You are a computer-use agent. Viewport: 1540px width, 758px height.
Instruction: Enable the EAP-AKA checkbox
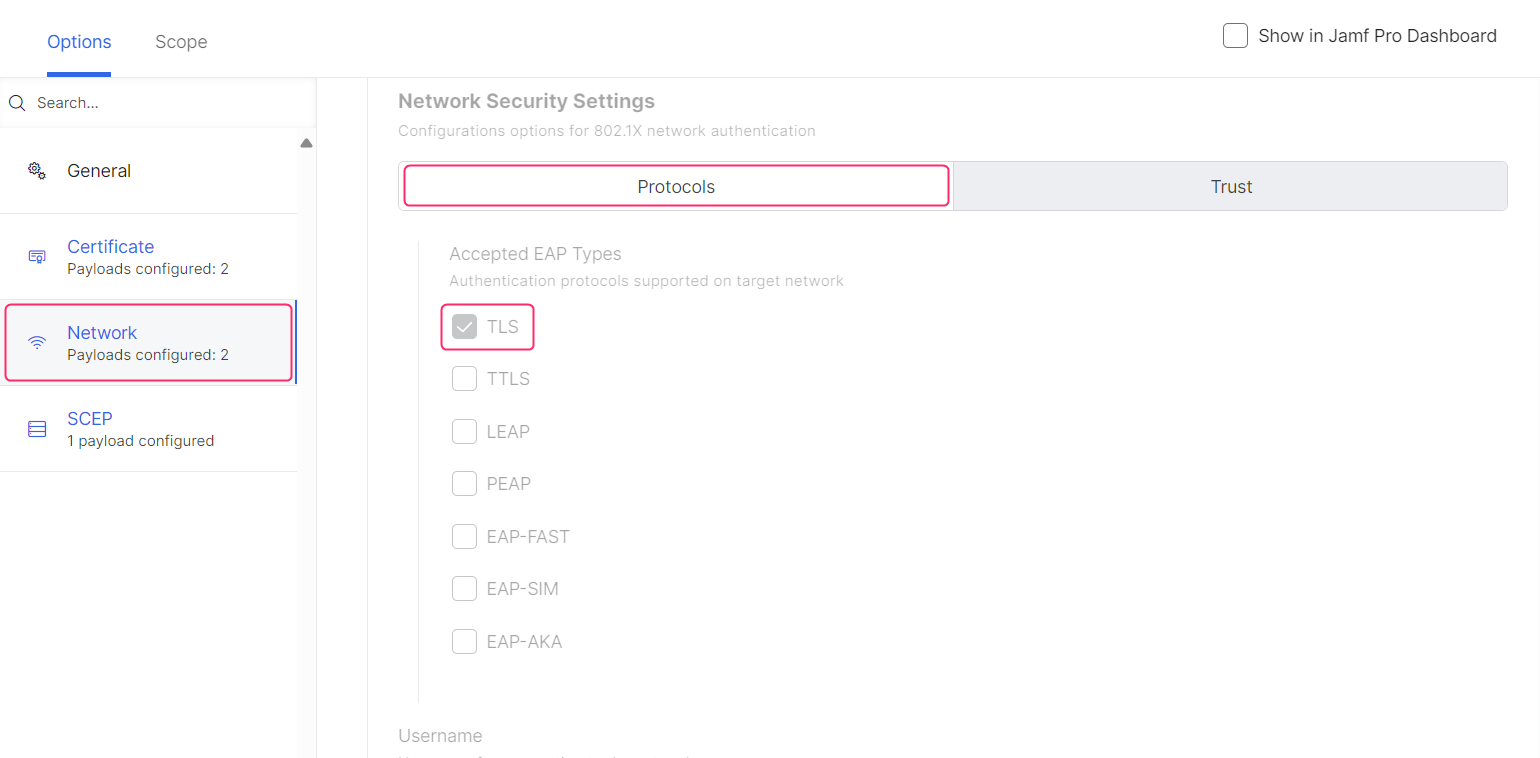464,642
